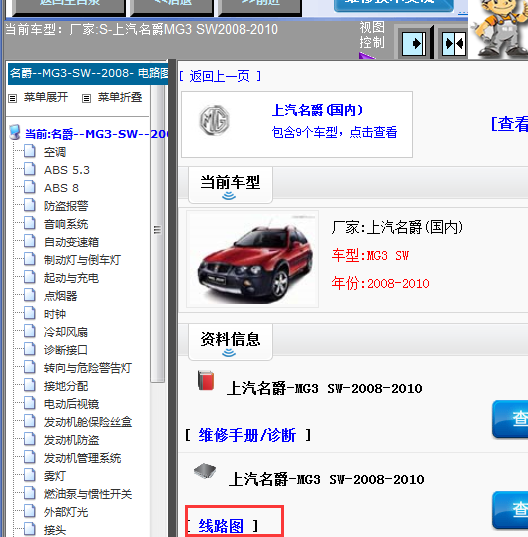Click blue view button for repair manual

pyautogui.click(x=510, y=419)
